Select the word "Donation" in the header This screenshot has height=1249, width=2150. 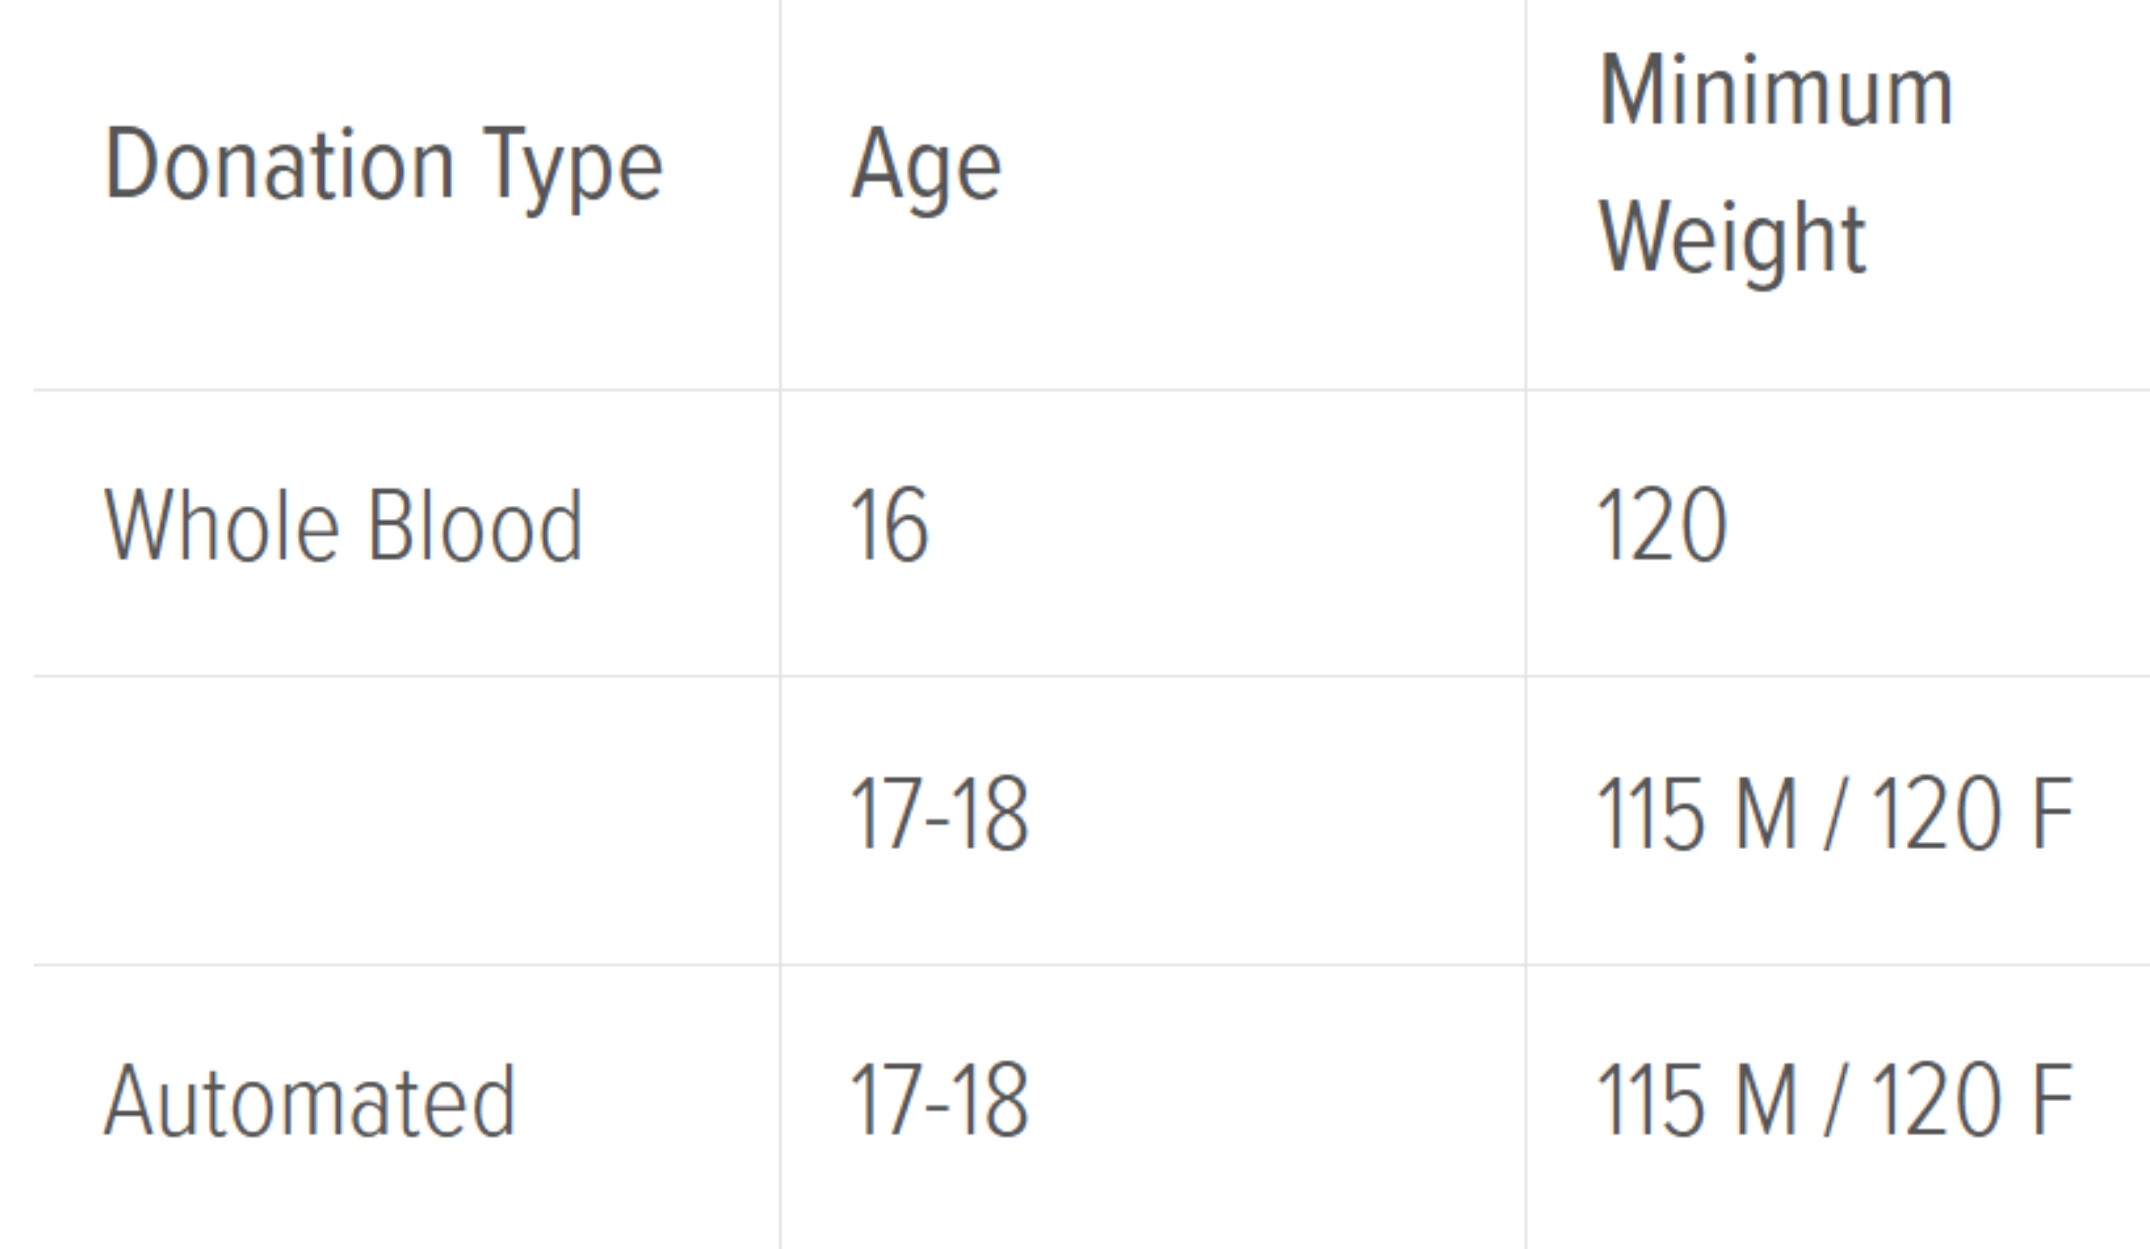click(280, 165)
